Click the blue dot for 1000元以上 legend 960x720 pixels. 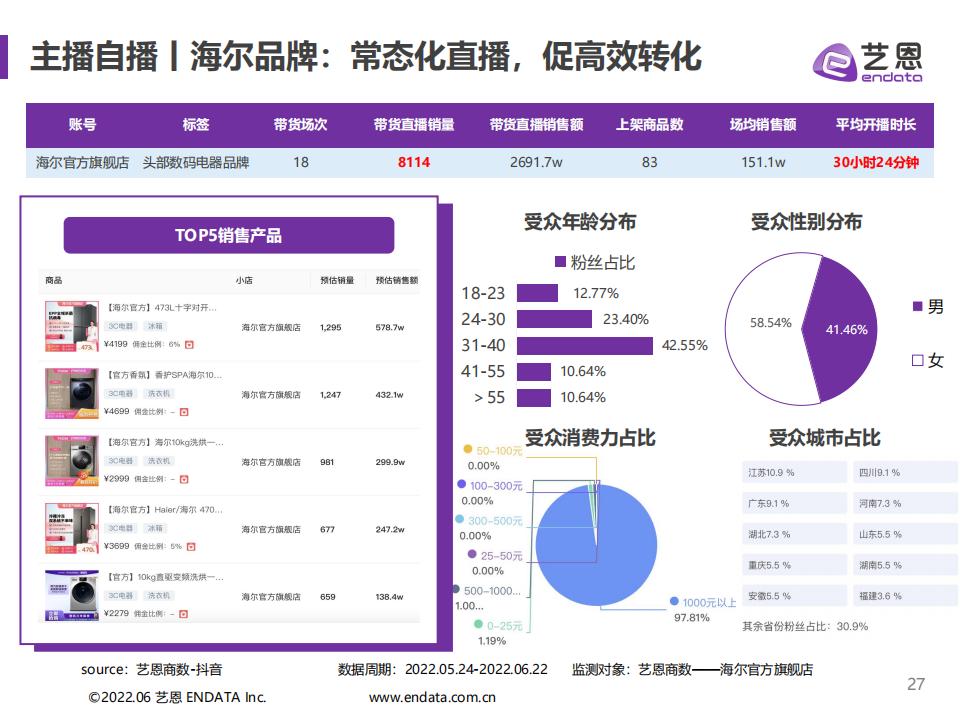pos(674,601)
